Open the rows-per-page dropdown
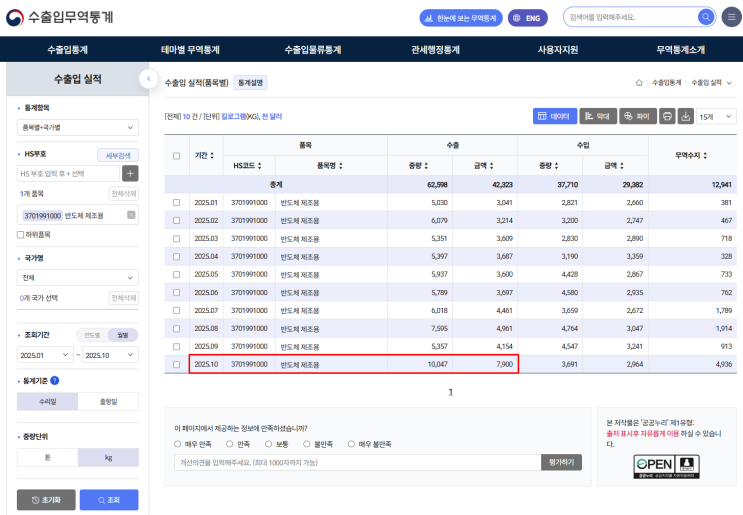 716,116
